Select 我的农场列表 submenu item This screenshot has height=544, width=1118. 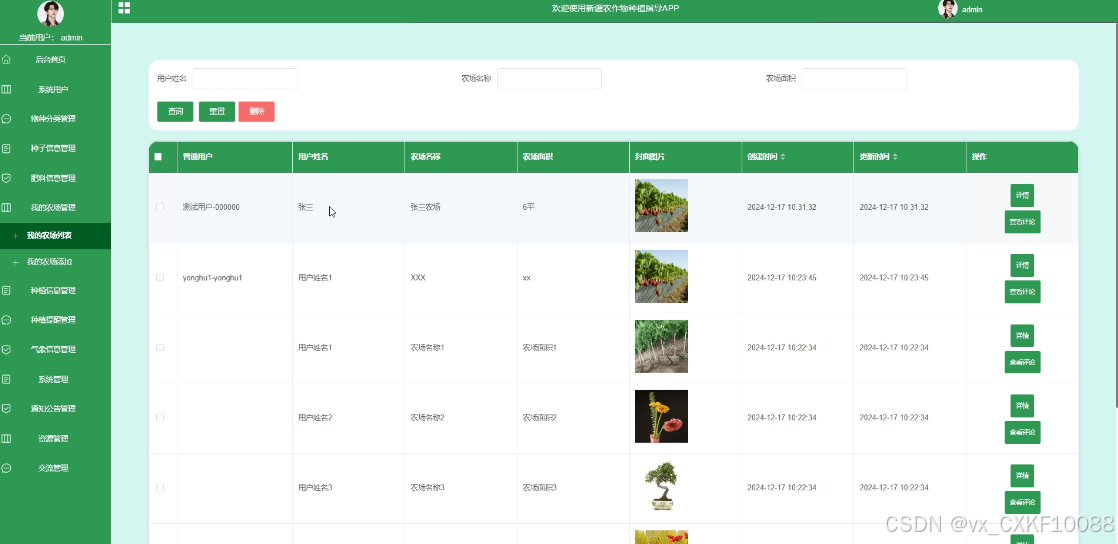(x=56, y=235)
